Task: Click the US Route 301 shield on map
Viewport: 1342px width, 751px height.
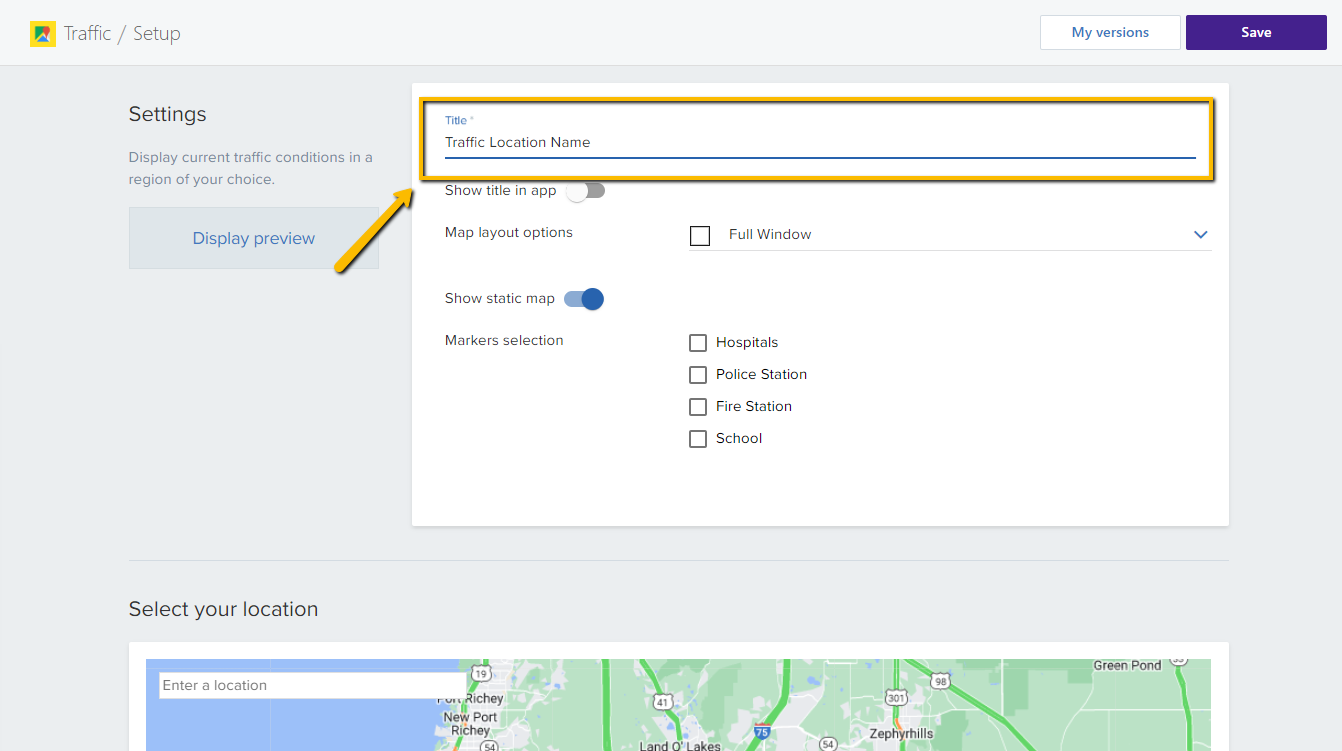Action: (896, 697)
